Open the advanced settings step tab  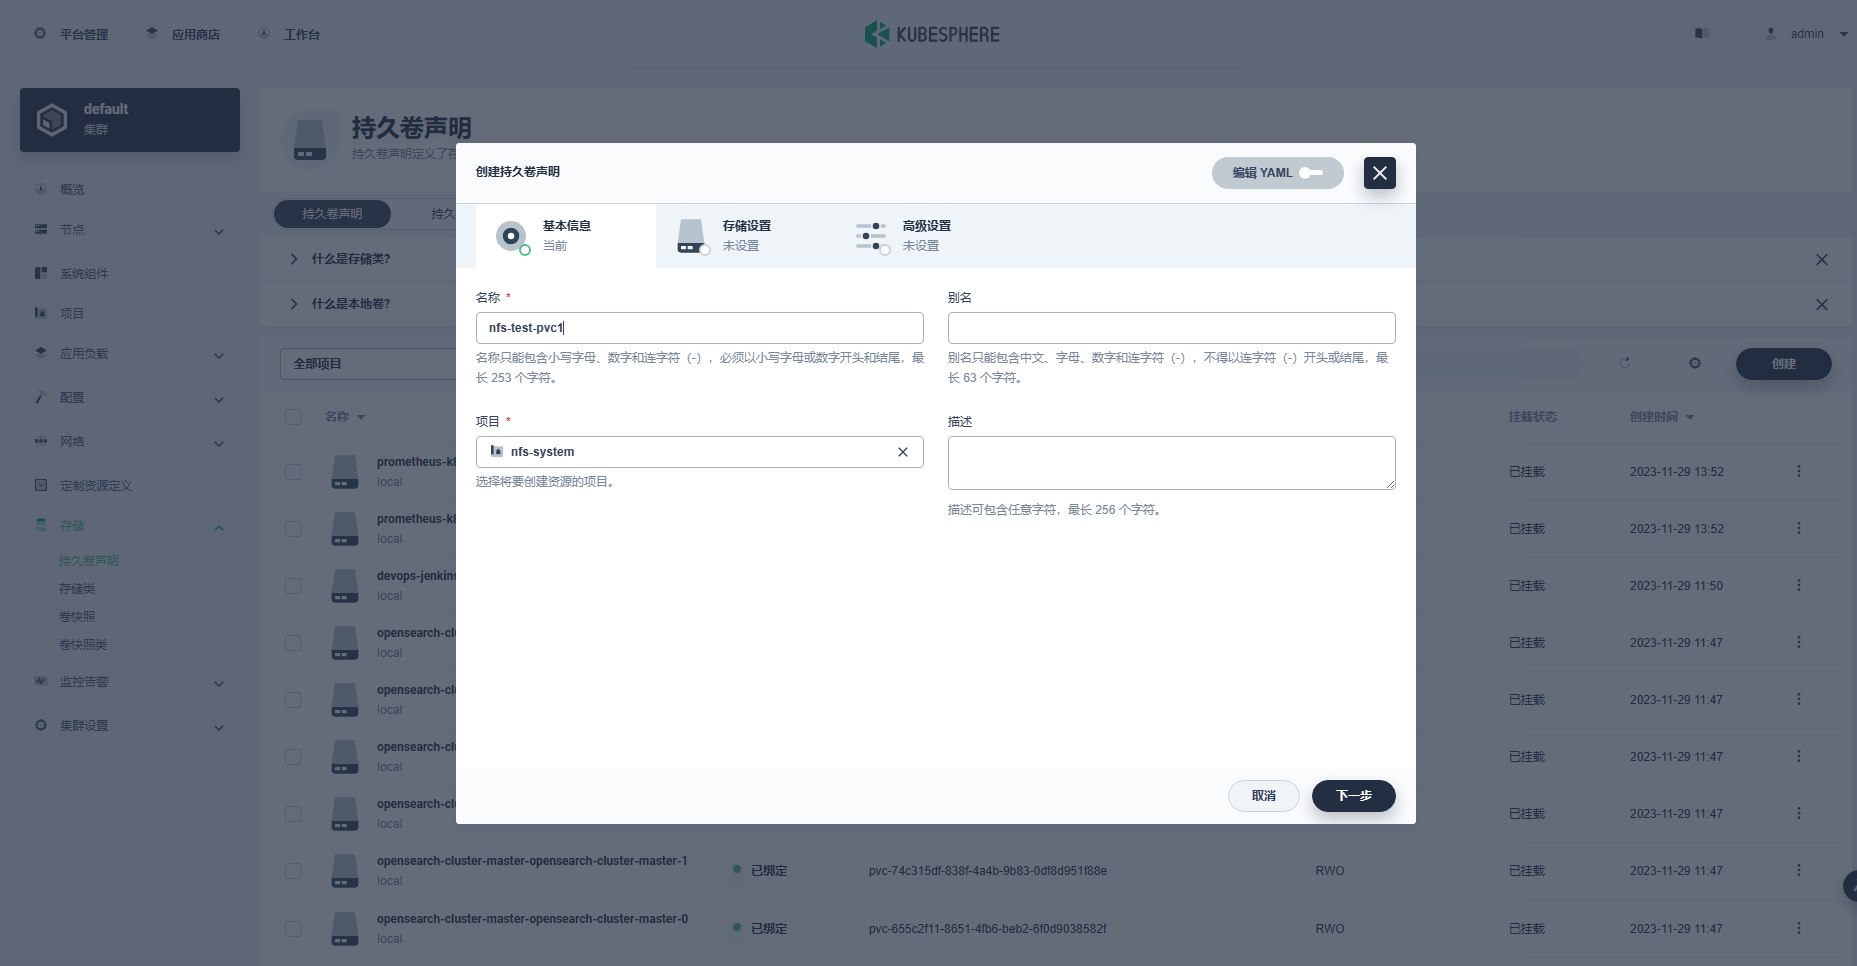[x=926, y=236]
